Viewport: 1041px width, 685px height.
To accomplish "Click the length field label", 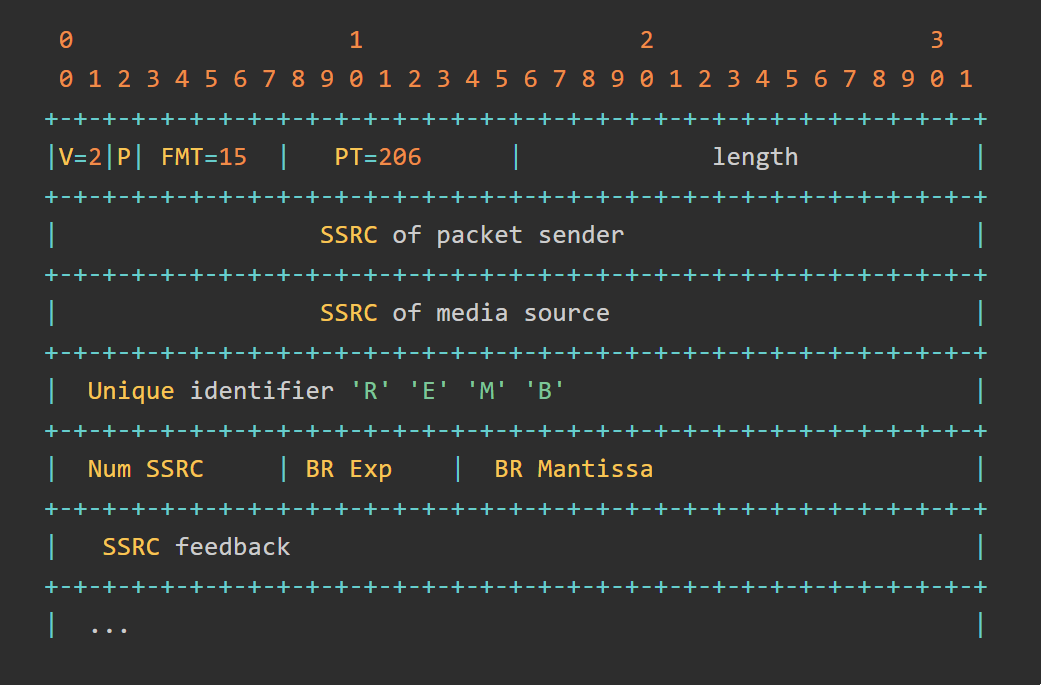I will [x=755, y=157].
